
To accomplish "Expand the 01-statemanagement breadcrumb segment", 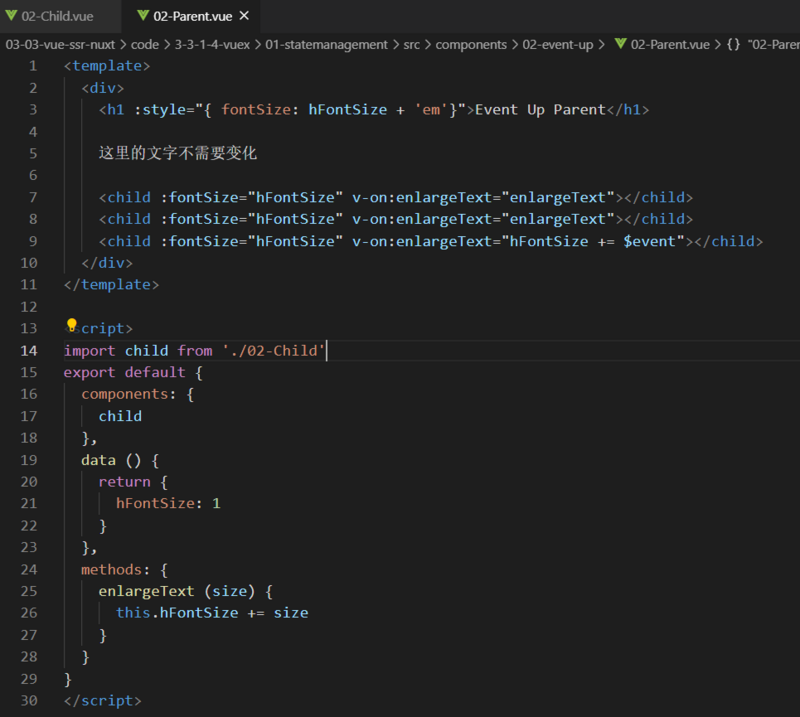I will [327, 45].
